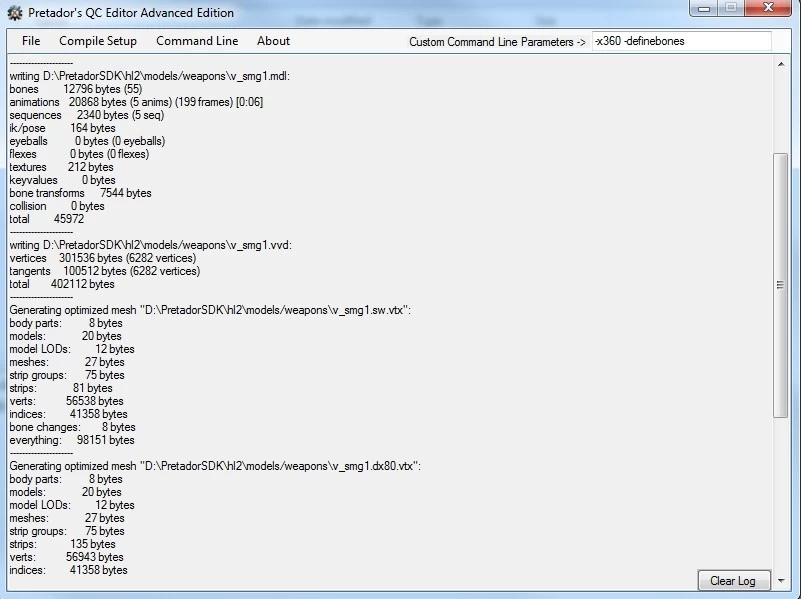
Task: Click the log scrollbar down arrow
Action: coord(781,581)
